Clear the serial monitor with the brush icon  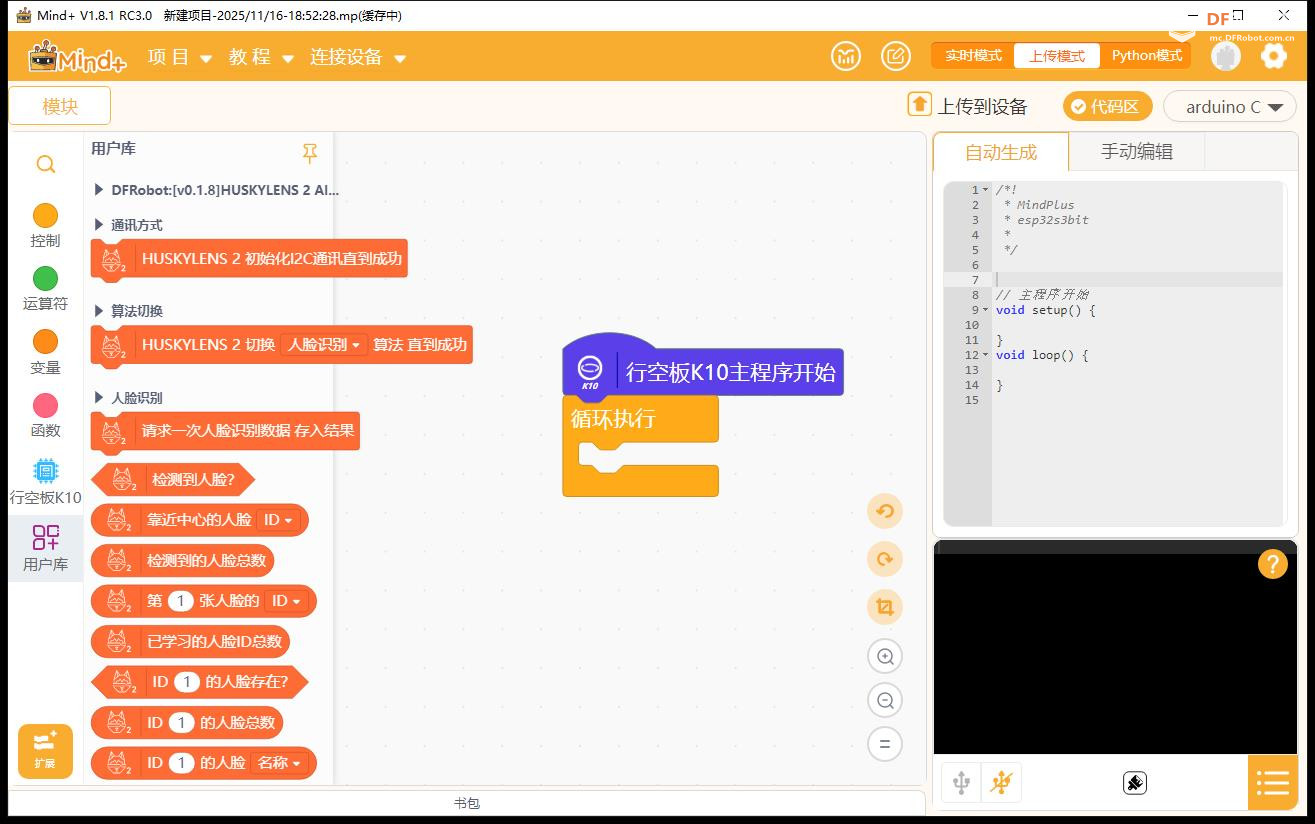1134,783
